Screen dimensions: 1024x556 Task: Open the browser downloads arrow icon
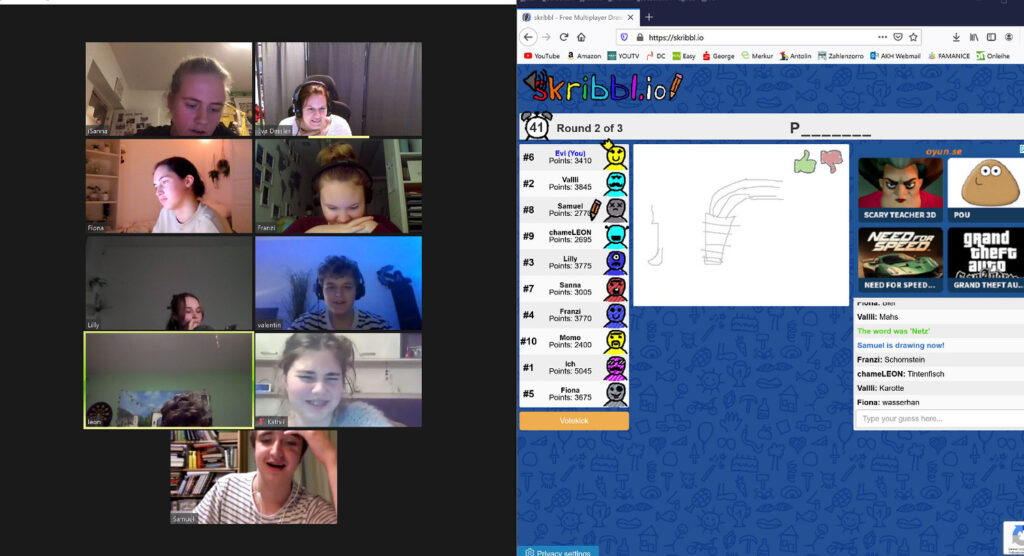tap(956, 37)
